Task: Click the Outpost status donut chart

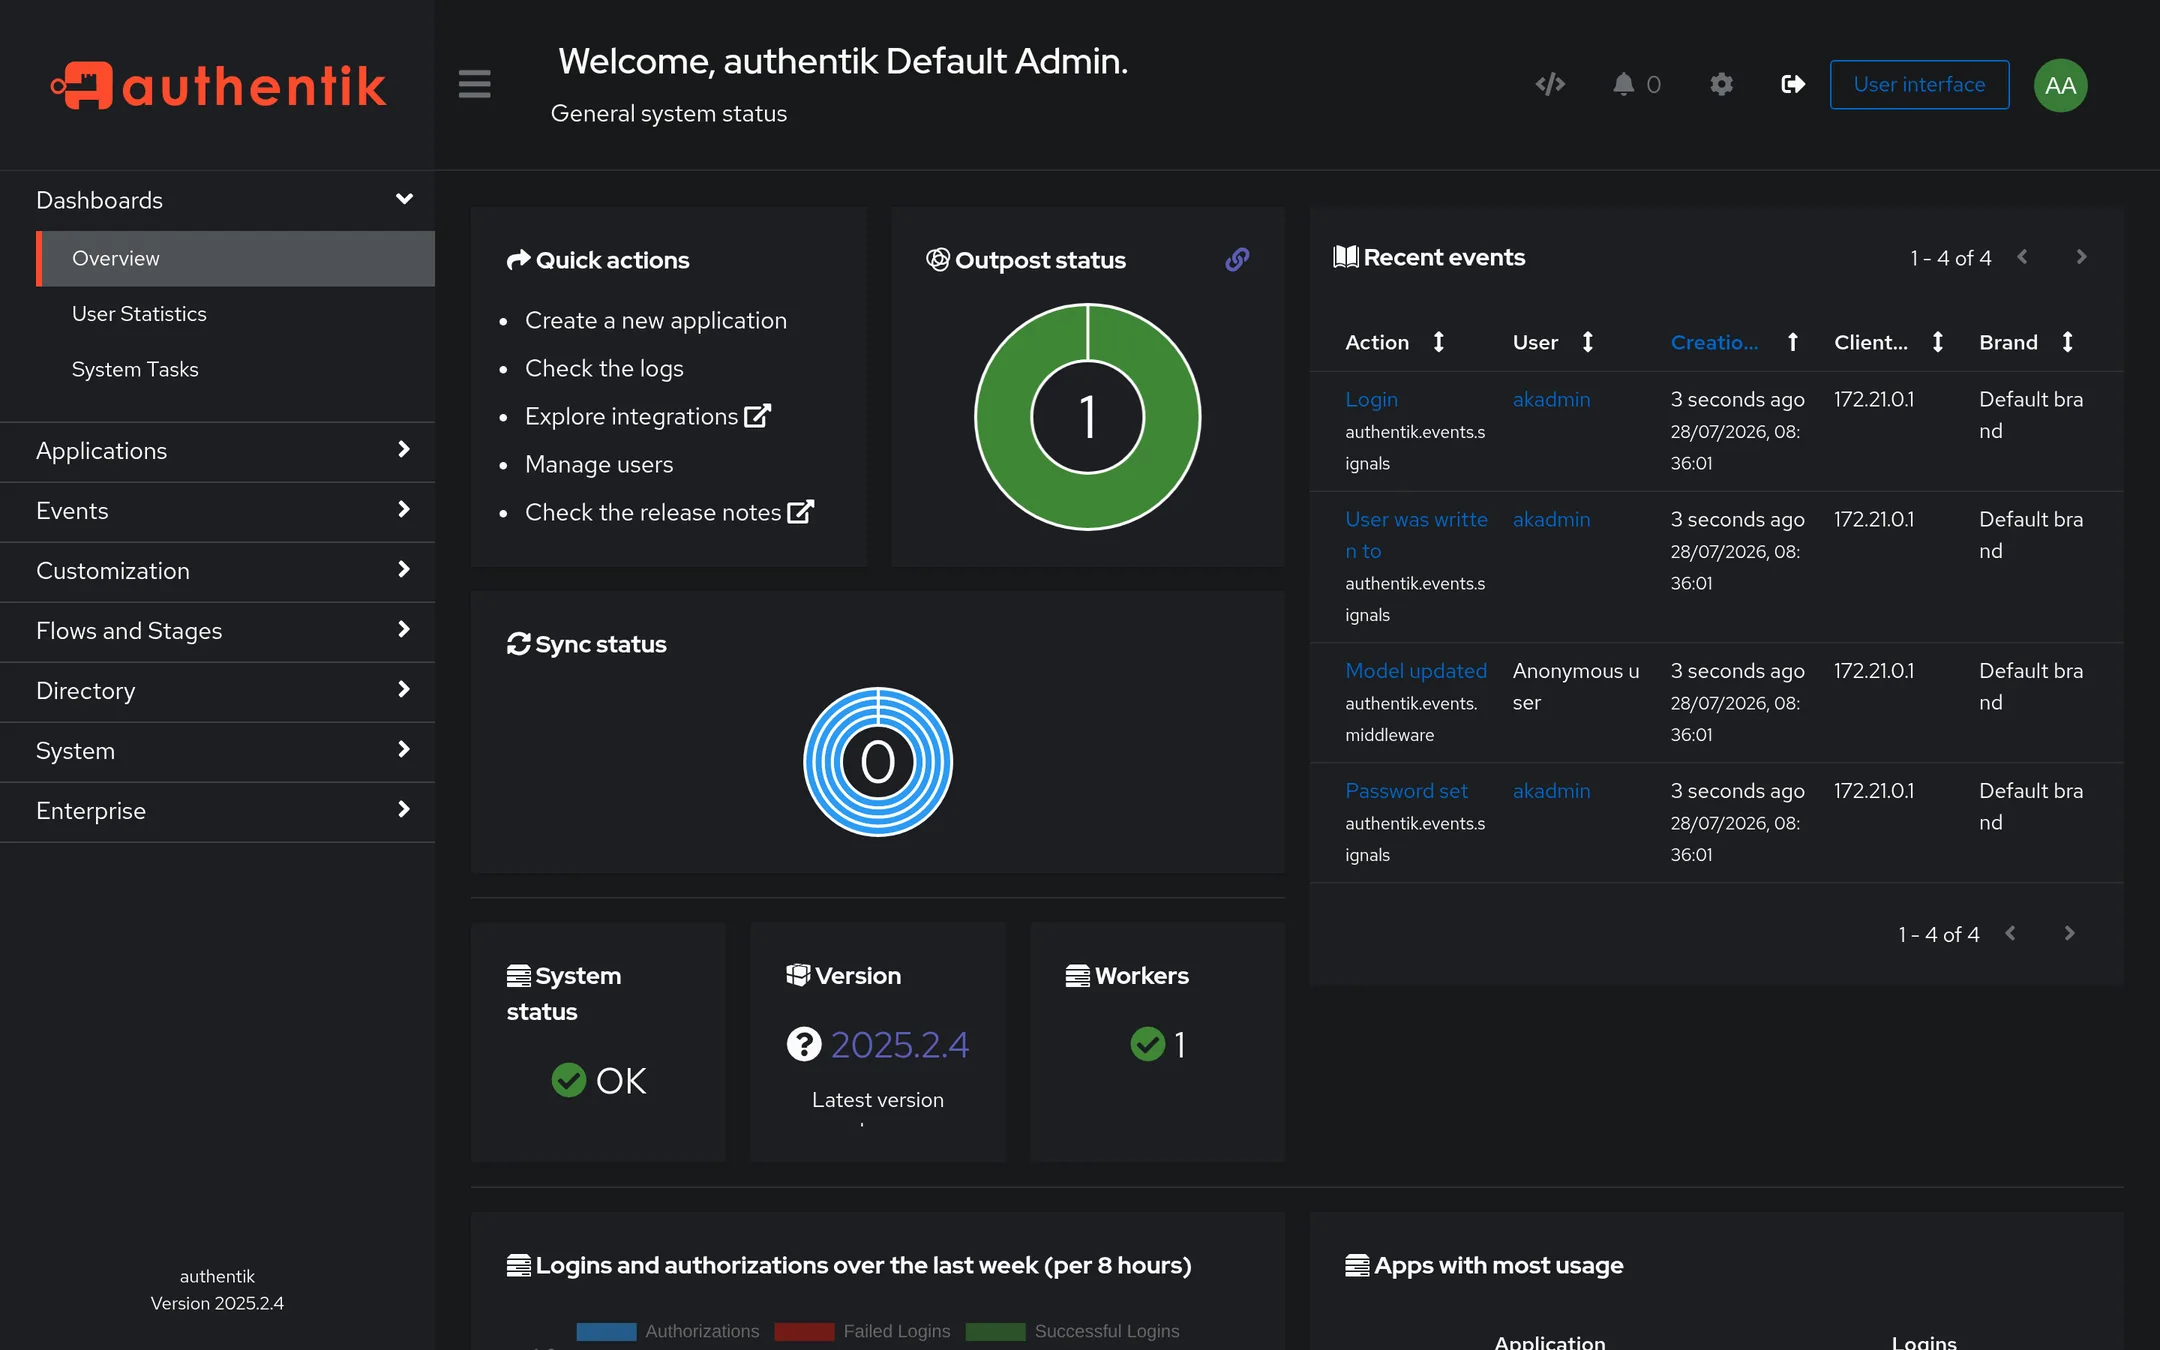Action: coord(1087,417)
